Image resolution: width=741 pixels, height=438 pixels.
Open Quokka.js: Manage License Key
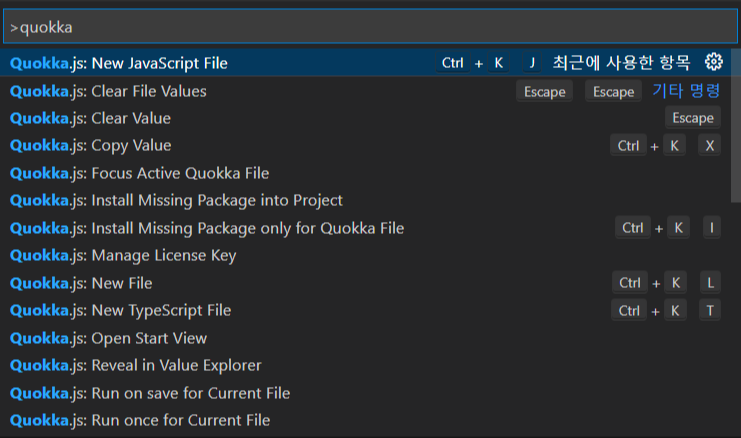pyautogui.click(x=365, y=256)
